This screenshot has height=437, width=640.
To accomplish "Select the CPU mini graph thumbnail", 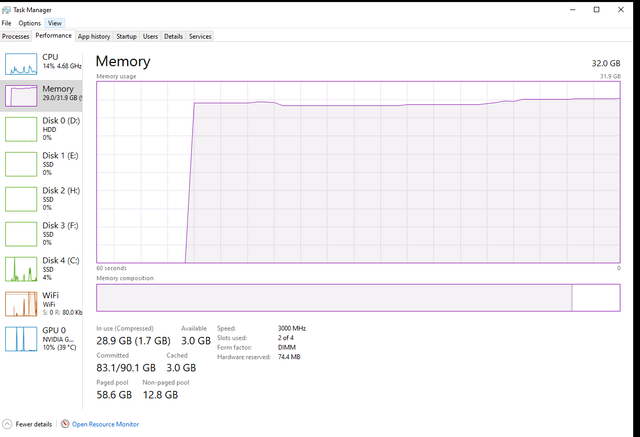I will point(21,64).
